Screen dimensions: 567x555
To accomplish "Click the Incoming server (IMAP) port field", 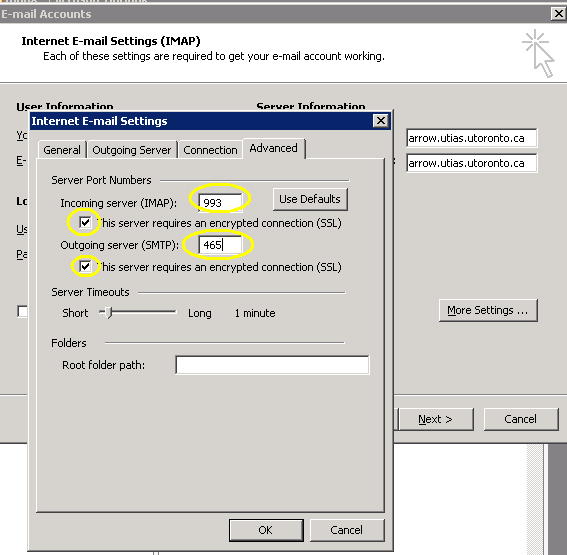I will coord(220,202).
